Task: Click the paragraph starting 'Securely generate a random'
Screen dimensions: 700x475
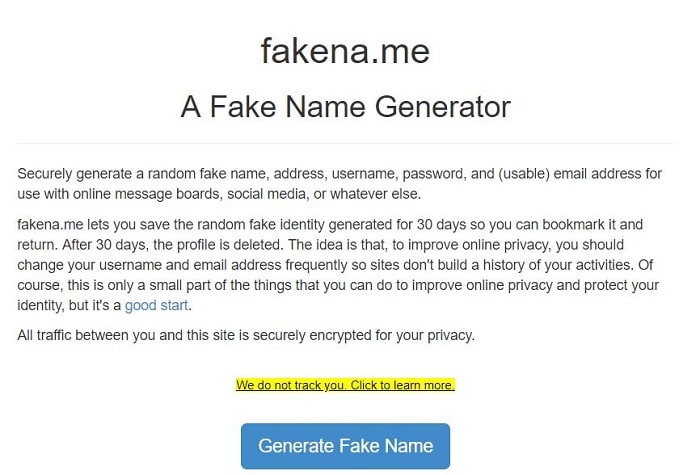Action: pyautogui.click(x=340, y=183)
